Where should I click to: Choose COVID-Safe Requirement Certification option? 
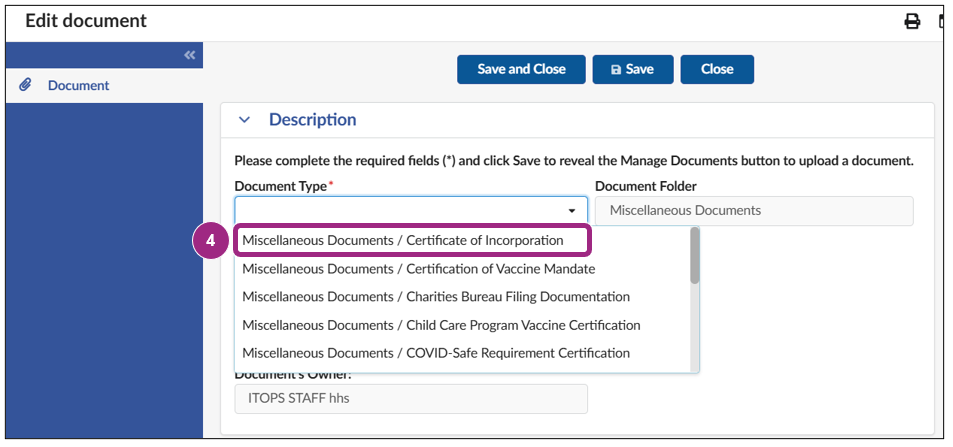click(436, 353)
